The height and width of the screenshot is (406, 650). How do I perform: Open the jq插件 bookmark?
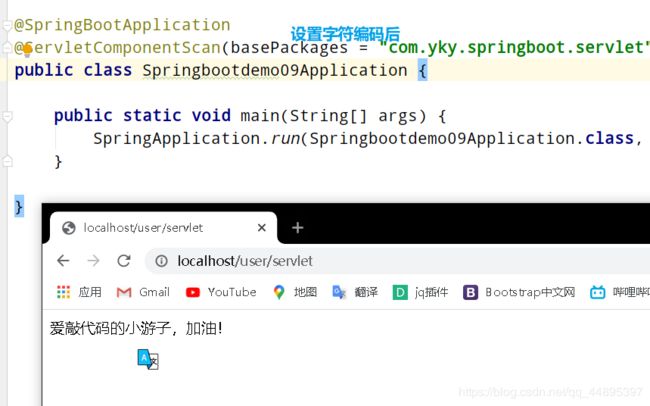click(x=420, y=292)
